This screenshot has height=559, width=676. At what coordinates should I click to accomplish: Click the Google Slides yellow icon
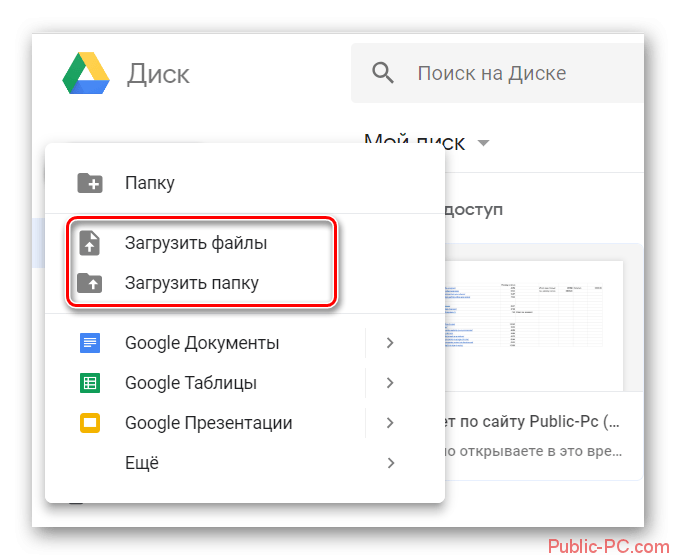(x=90, y=423)
